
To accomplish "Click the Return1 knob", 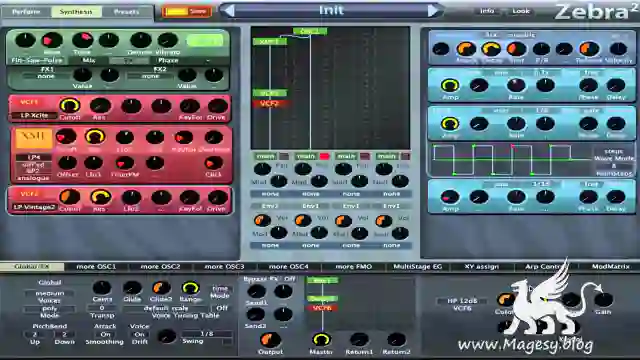I will [x=359, y=340].
